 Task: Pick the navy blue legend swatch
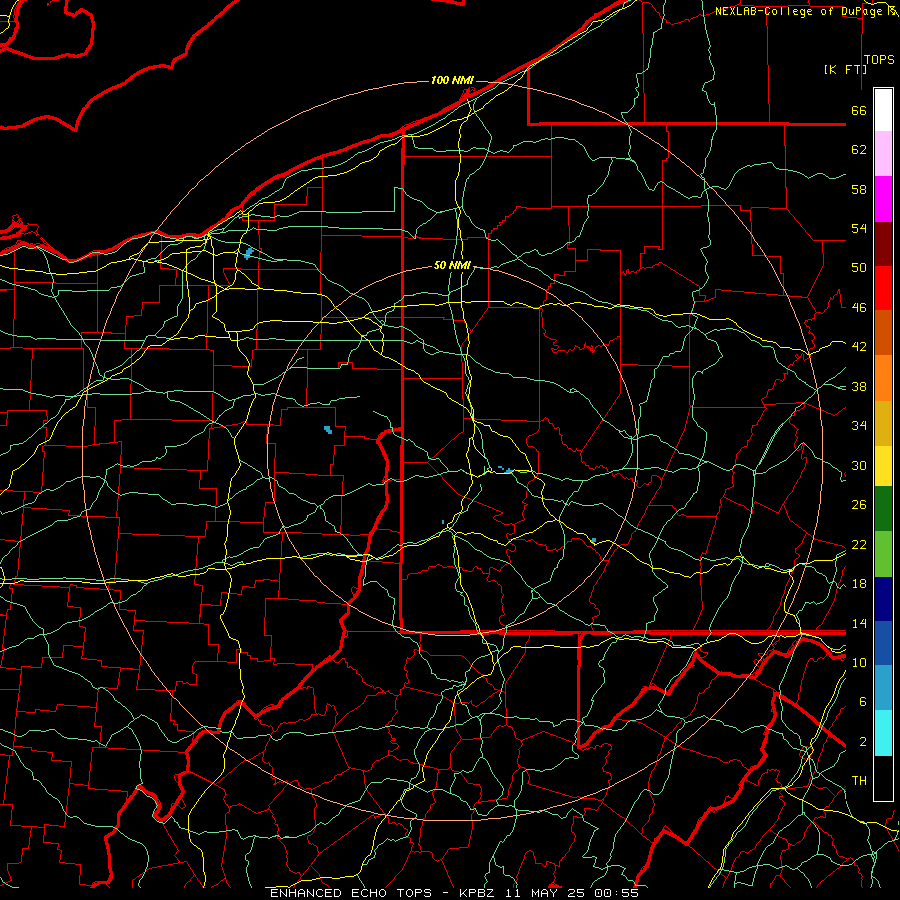pyautogui.click(x=883, y=599)
